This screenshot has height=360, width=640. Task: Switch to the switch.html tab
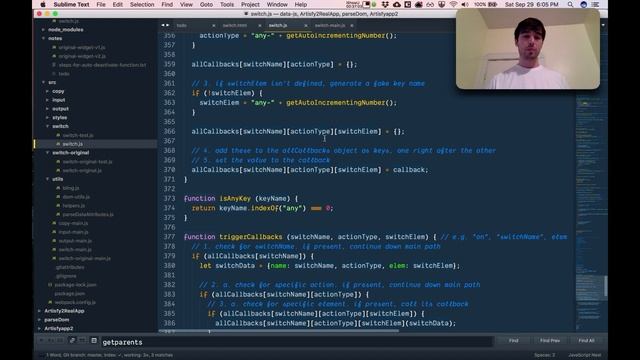(235, 25)
